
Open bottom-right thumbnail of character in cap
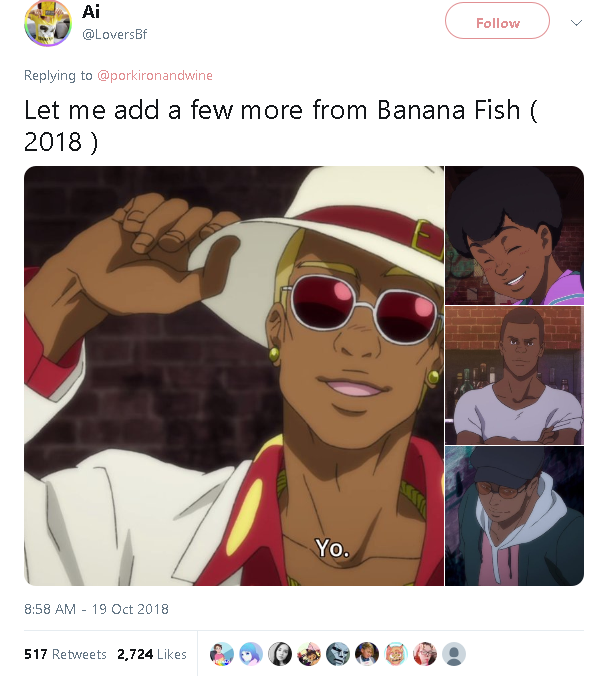point(514,516)
